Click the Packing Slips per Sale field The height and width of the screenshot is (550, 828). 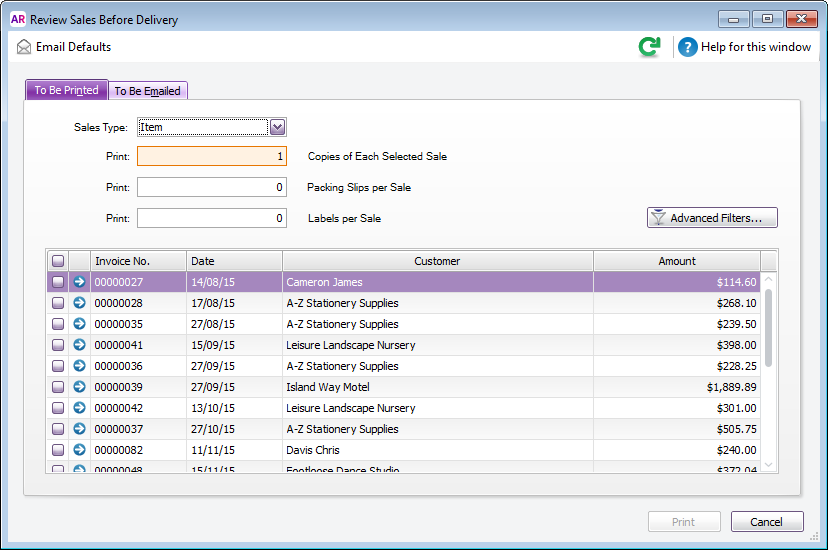212,187
